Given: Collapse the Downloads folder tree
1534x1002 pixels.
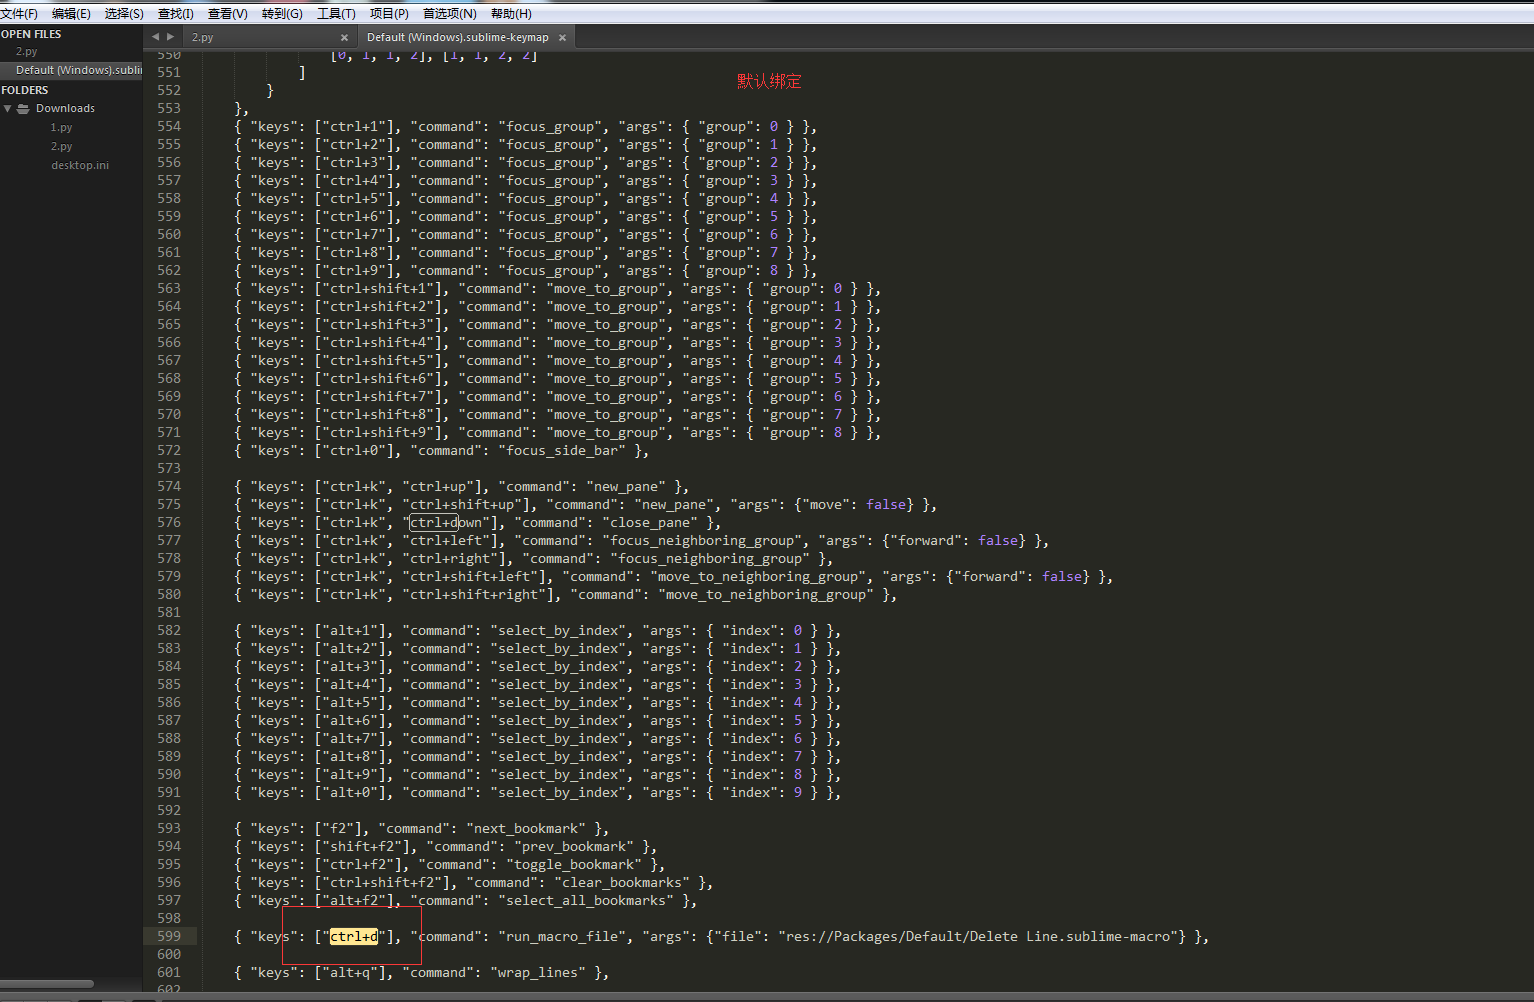Looking at the screenshot, I should pos(8,109).
